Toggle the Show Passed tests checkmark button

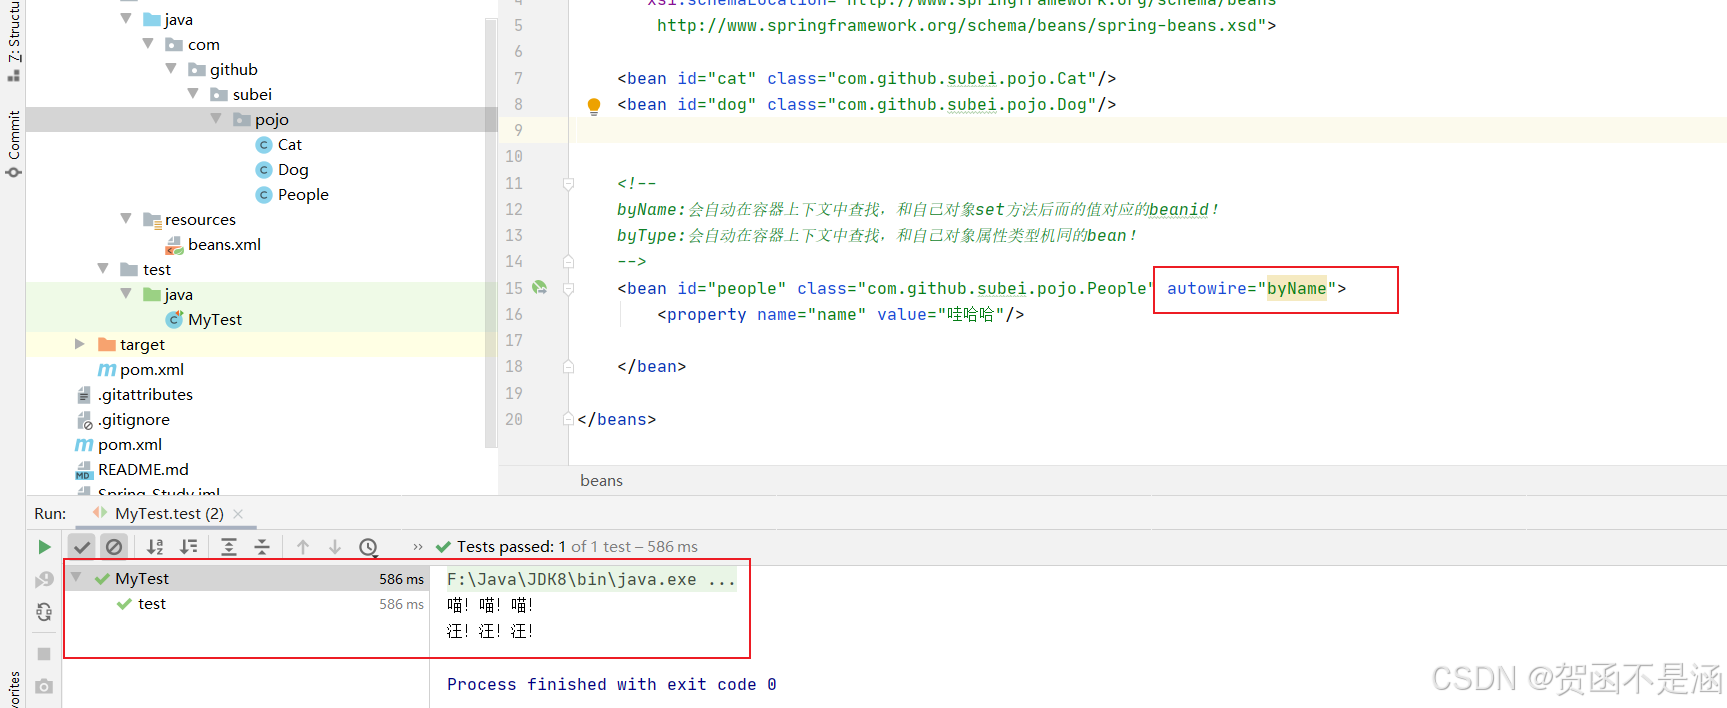click(82, 547)
